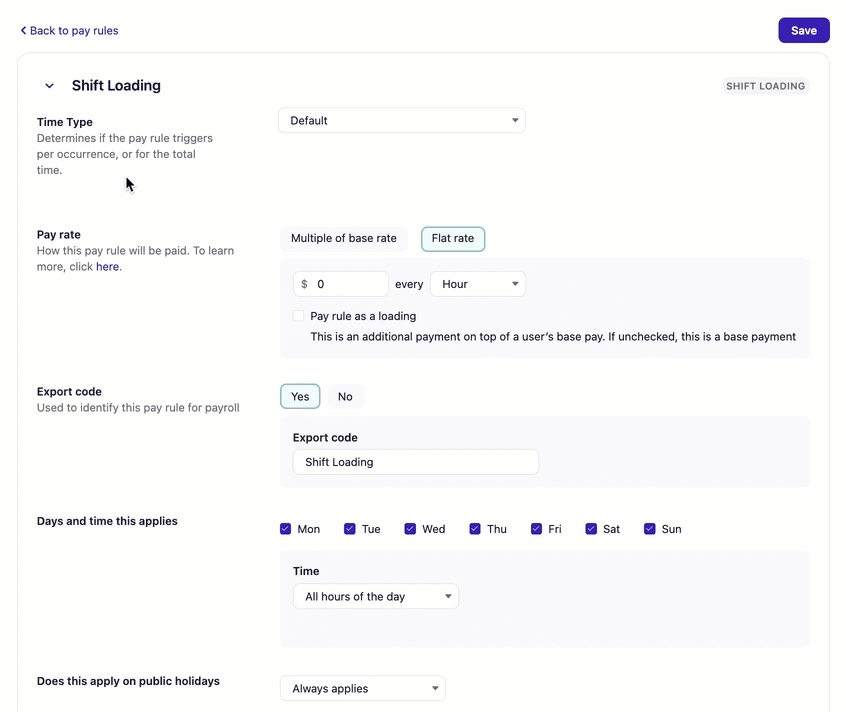846x712 pixels.
Task: Open the Hour frequency dropdown
Action: click(477, 284)
